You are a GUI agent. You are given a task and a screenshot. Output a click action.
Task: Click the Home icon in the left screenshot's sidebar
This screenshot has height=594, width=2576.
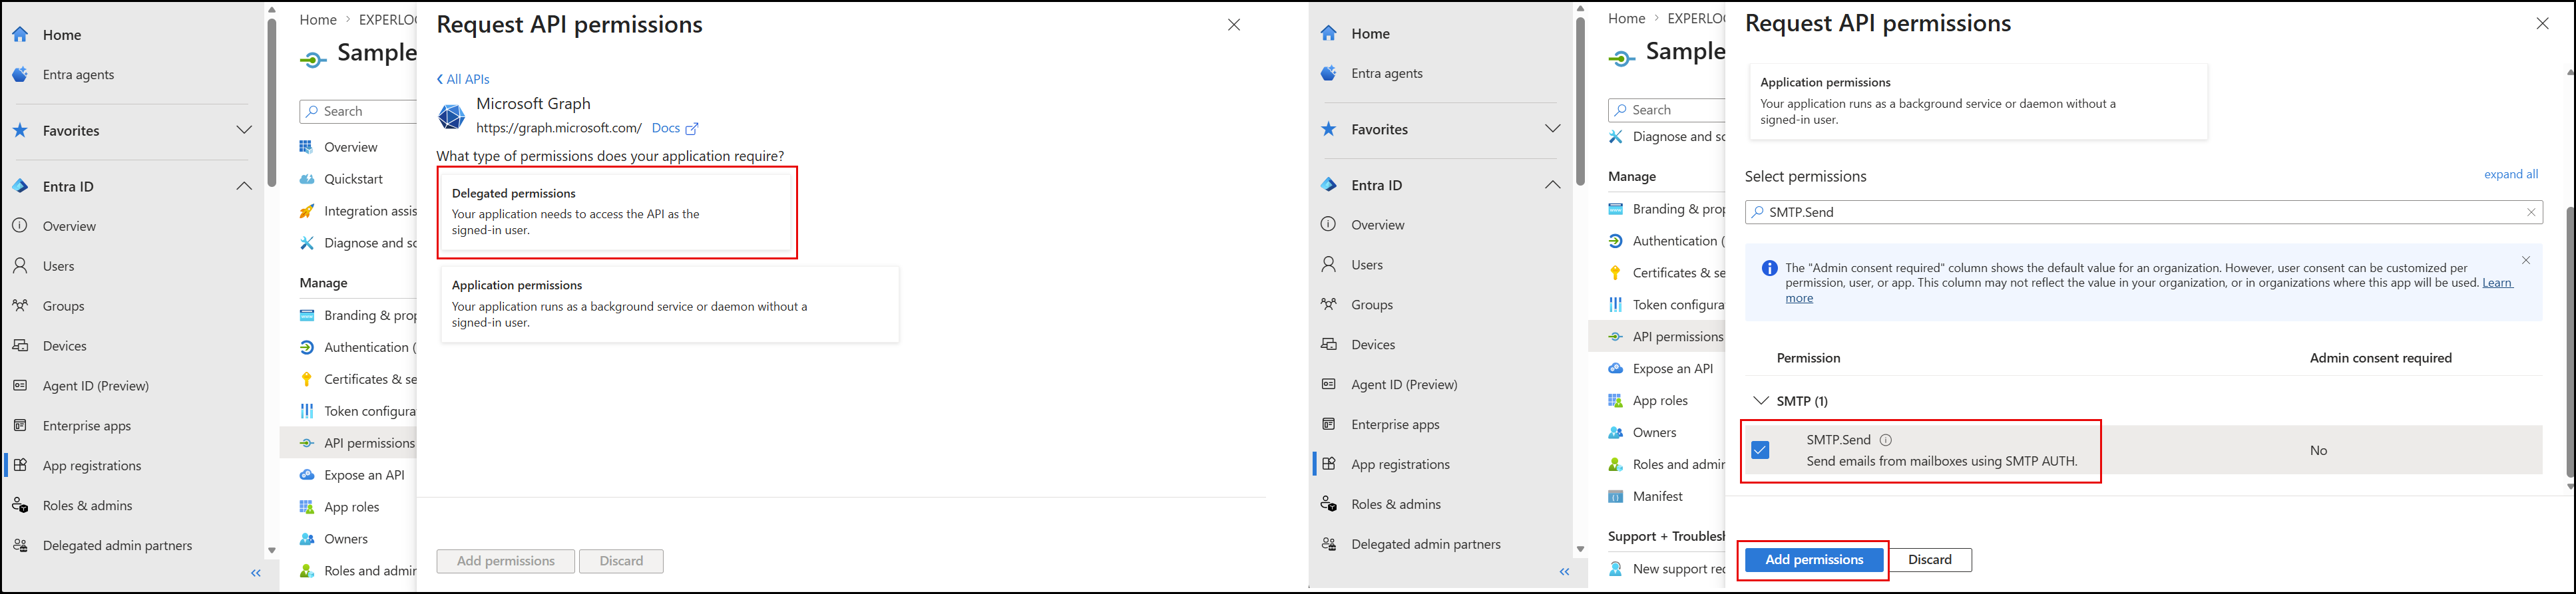(x=20, y=35)
